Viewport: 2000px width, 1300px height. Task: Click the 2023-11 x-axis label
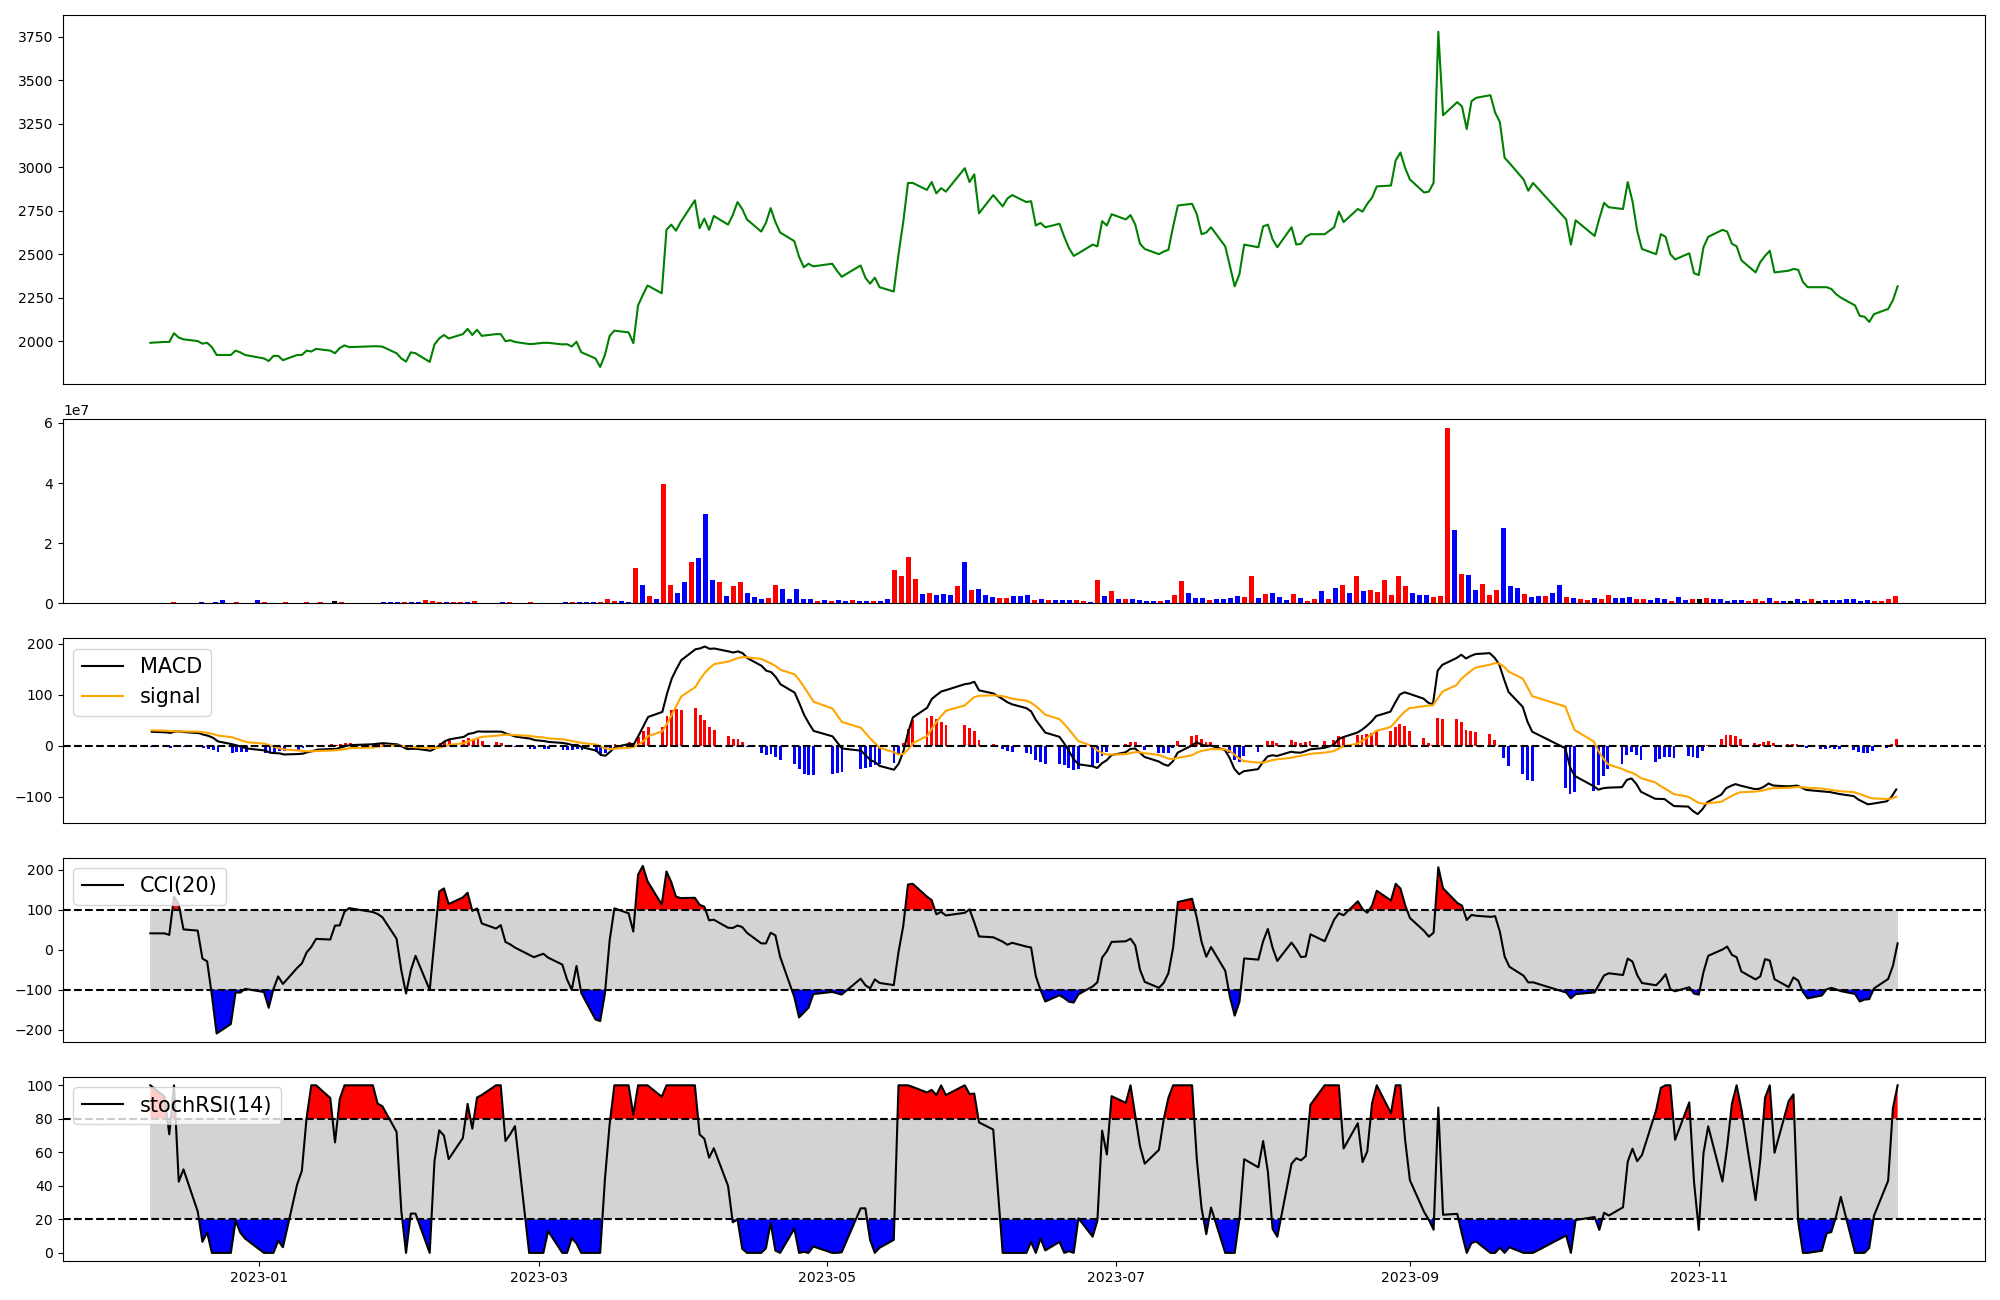click(x=1699, y=1277)
